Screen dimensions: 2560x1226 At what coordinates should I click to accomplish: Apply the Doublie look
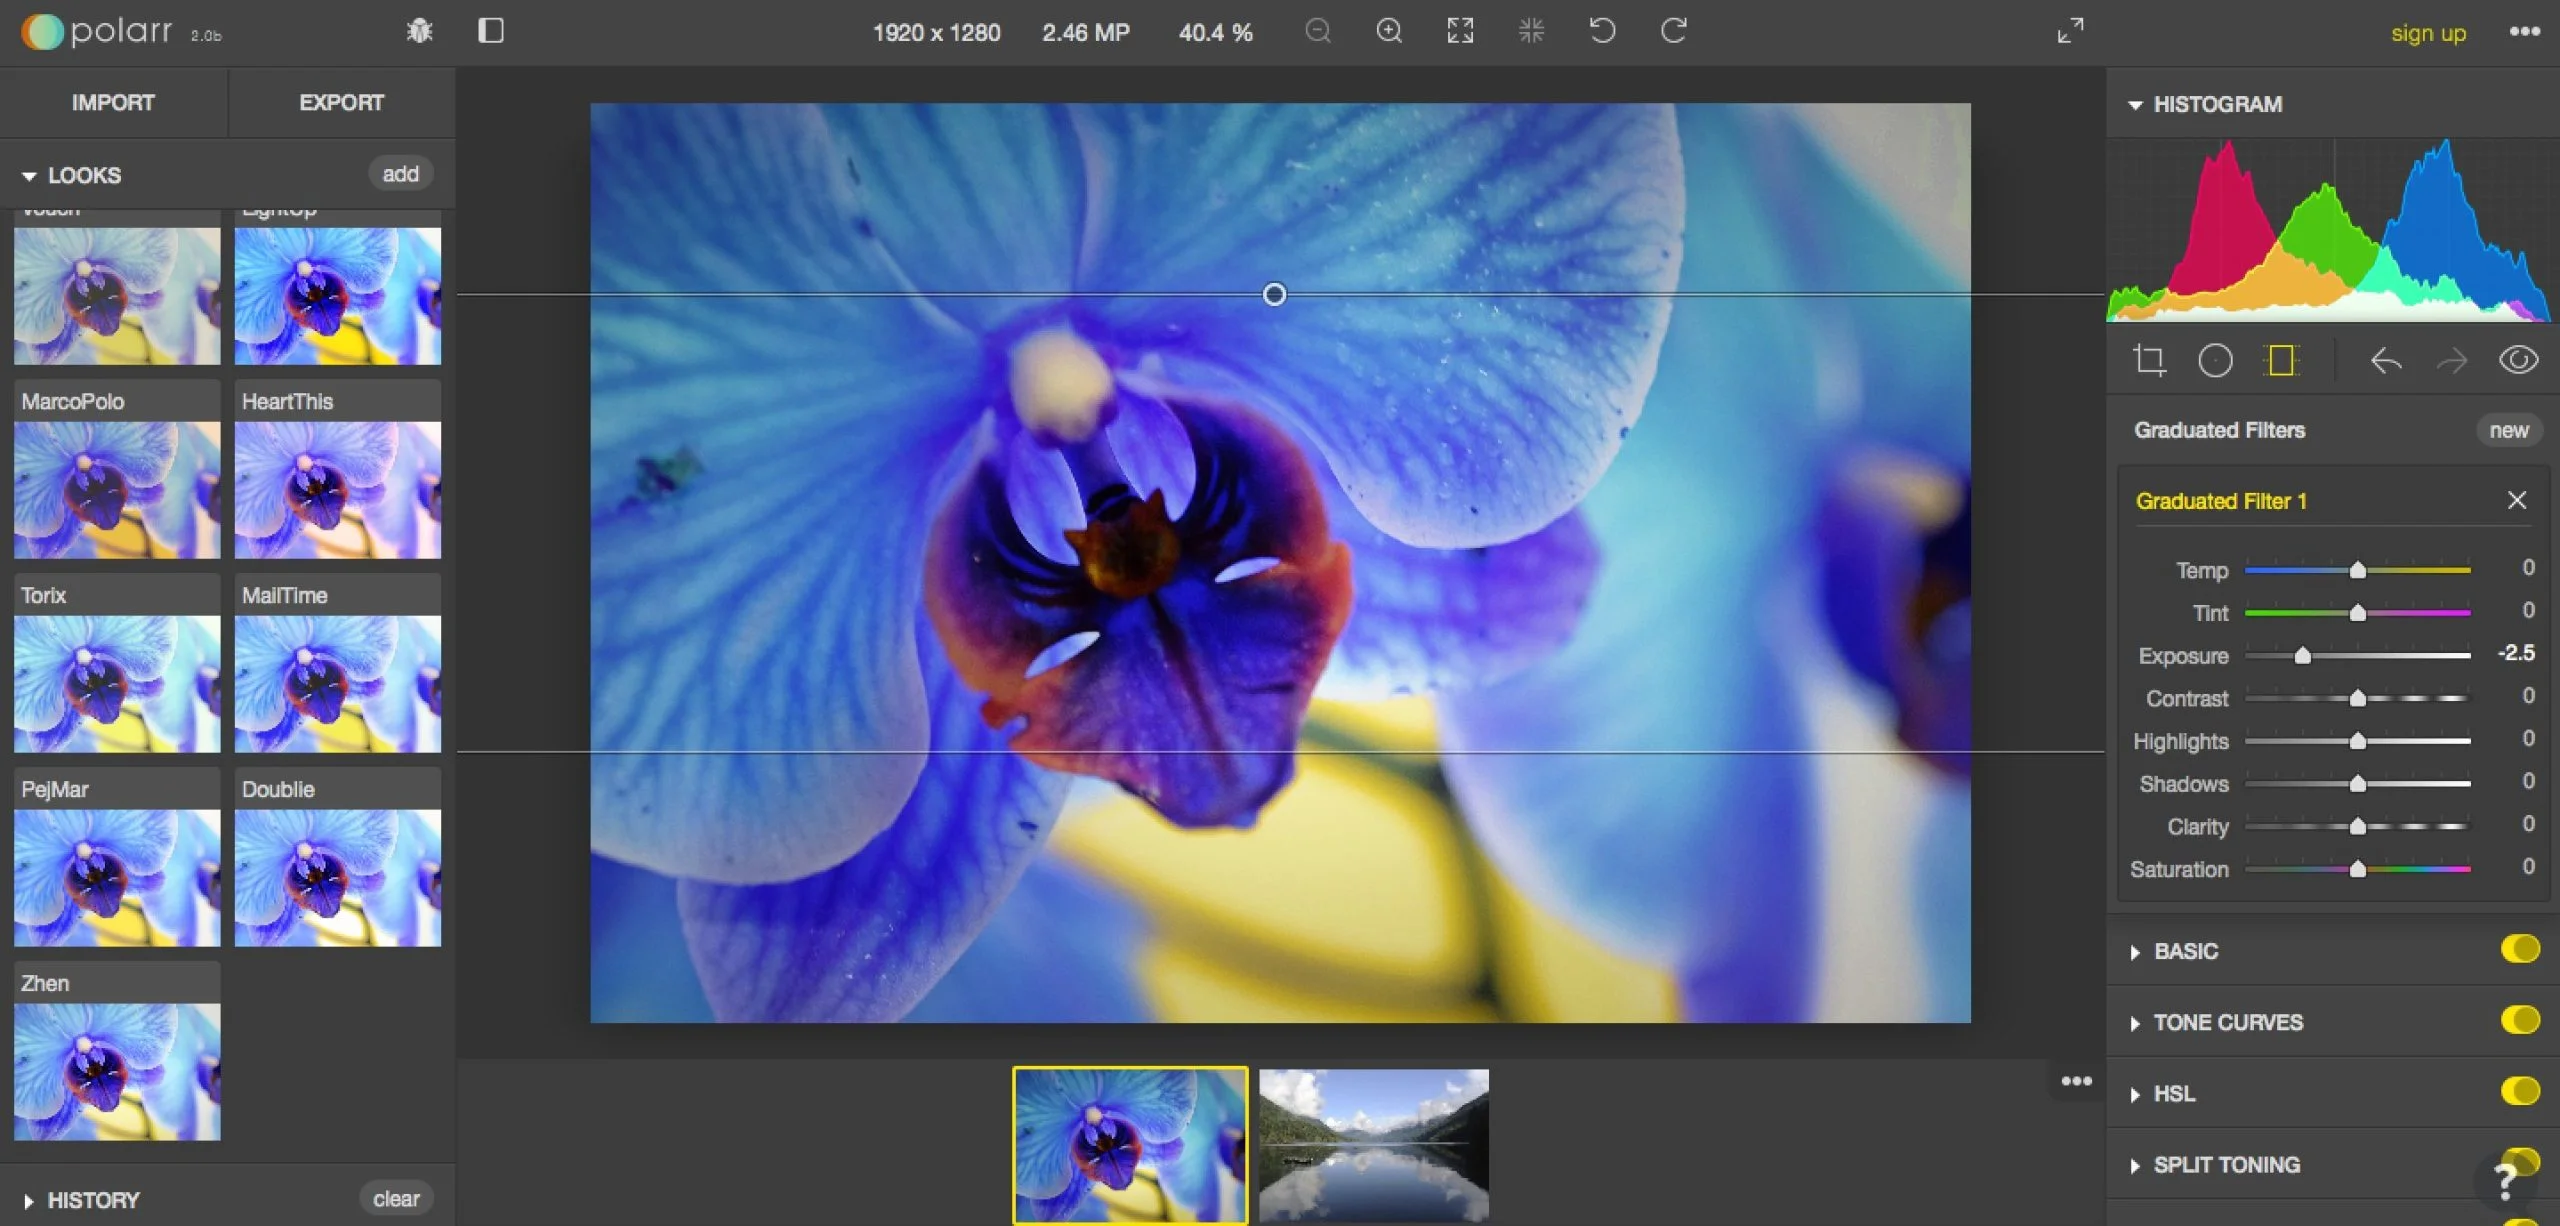[x=338, y=857]
